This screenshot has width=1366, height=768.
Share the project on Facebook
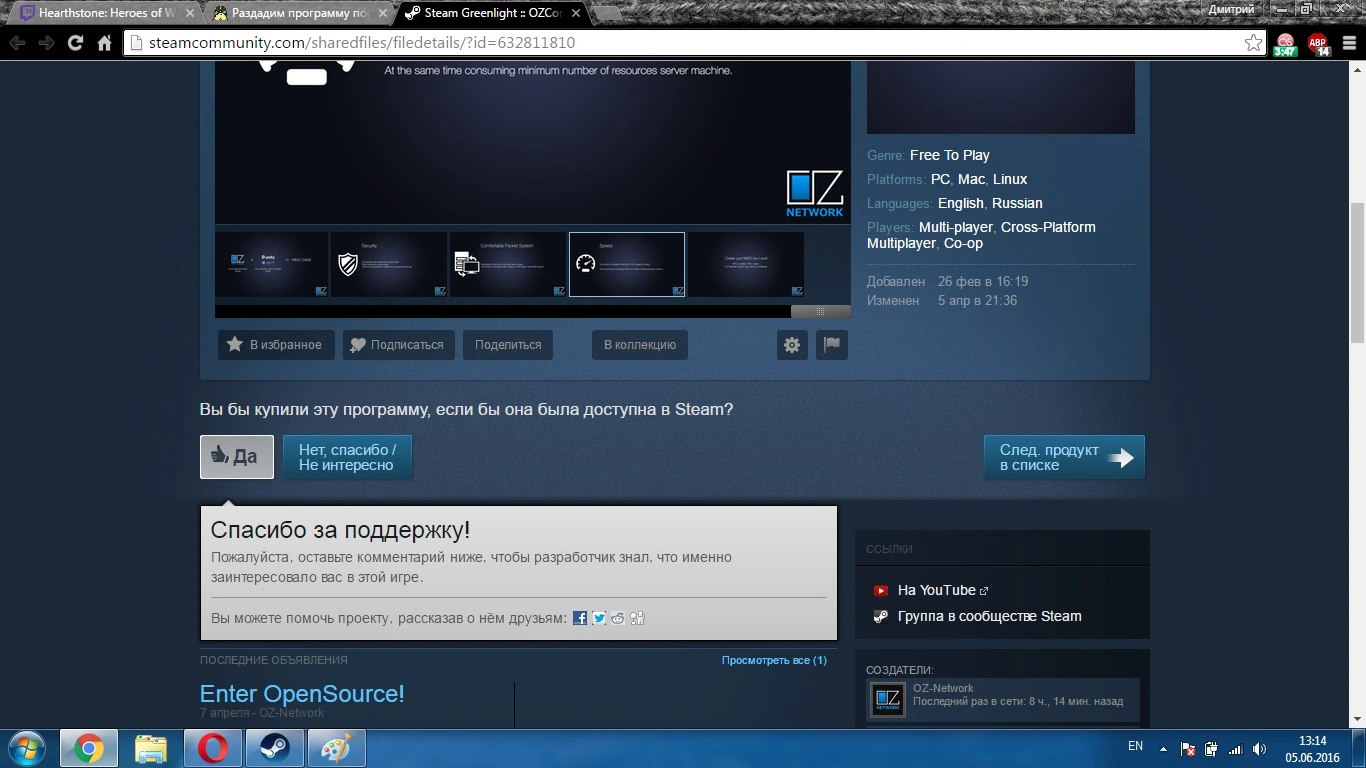click(580, 618)
